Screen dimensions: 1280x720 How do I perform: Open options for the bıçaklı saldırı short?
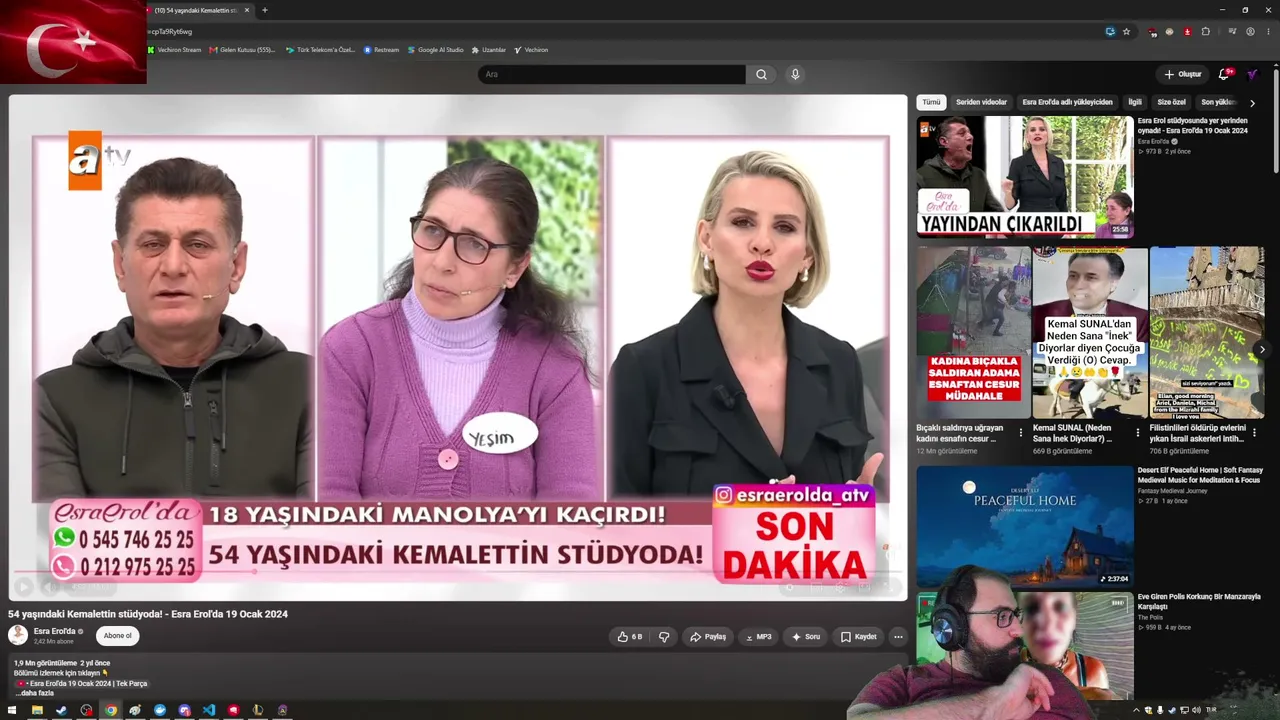[1021, 433]
